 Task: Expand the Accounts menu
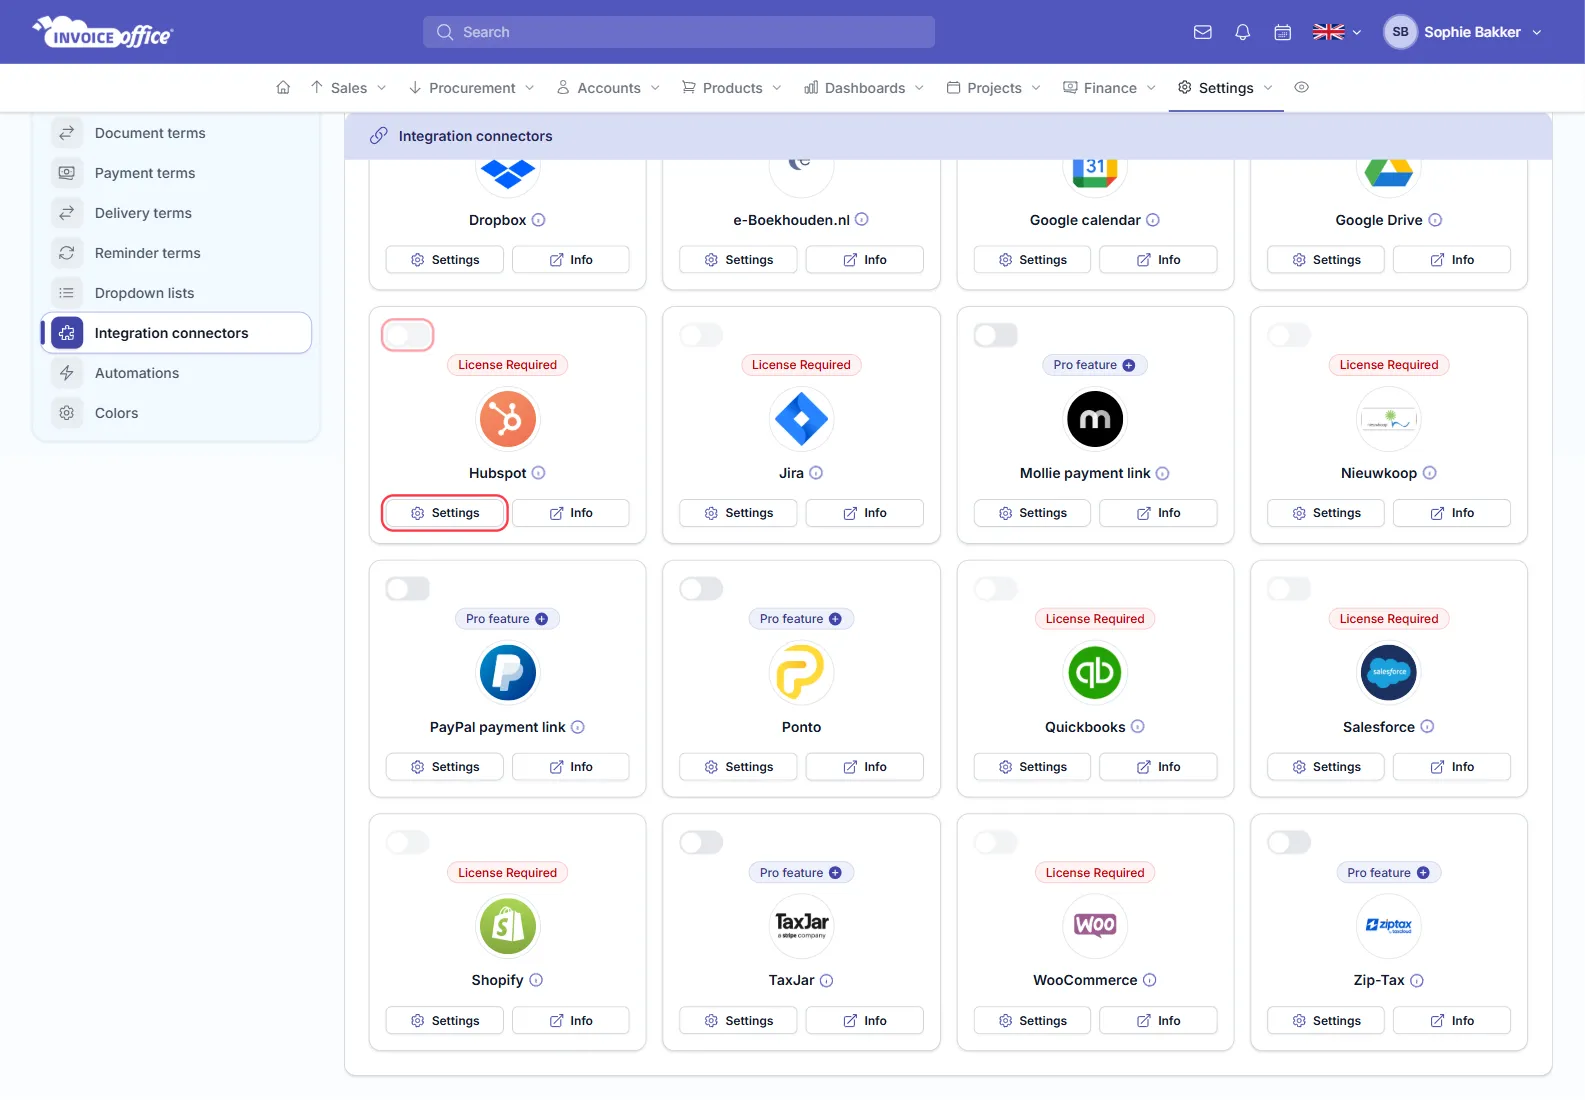point(609,88)
